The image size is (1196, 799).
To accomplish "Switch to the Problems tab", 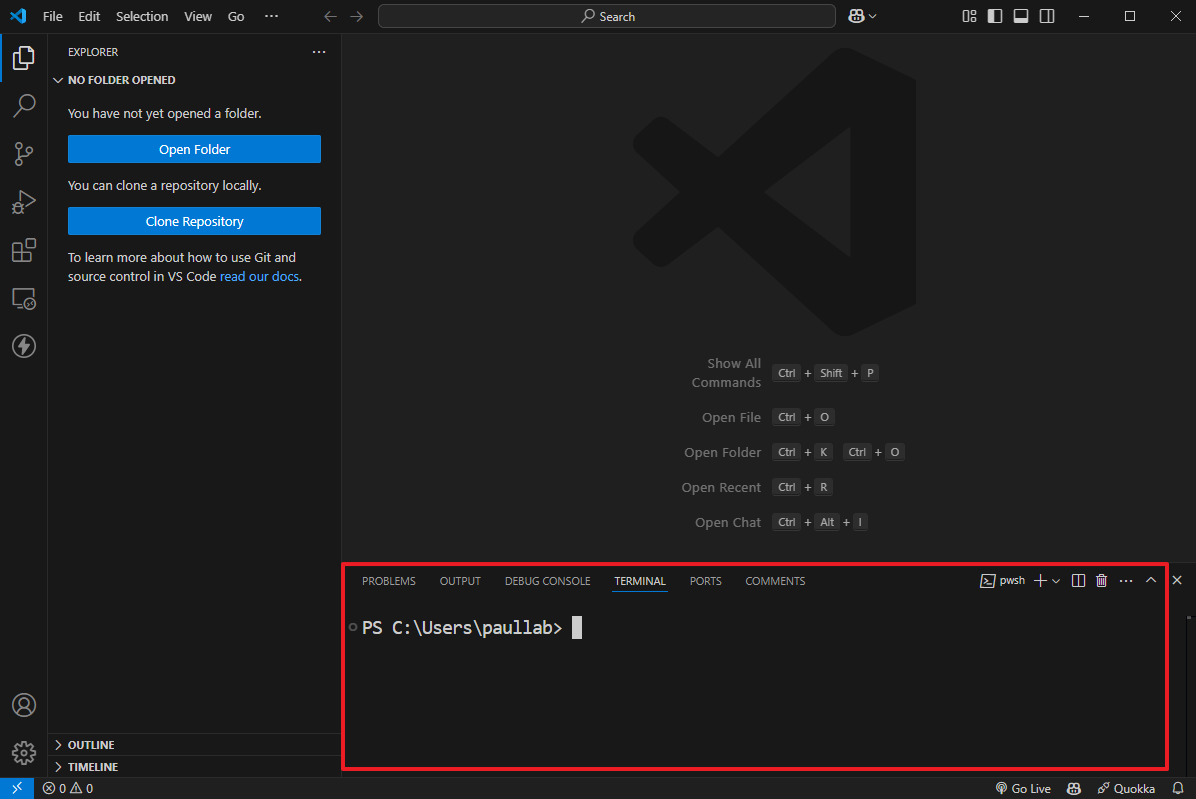I will click(388, 581).
